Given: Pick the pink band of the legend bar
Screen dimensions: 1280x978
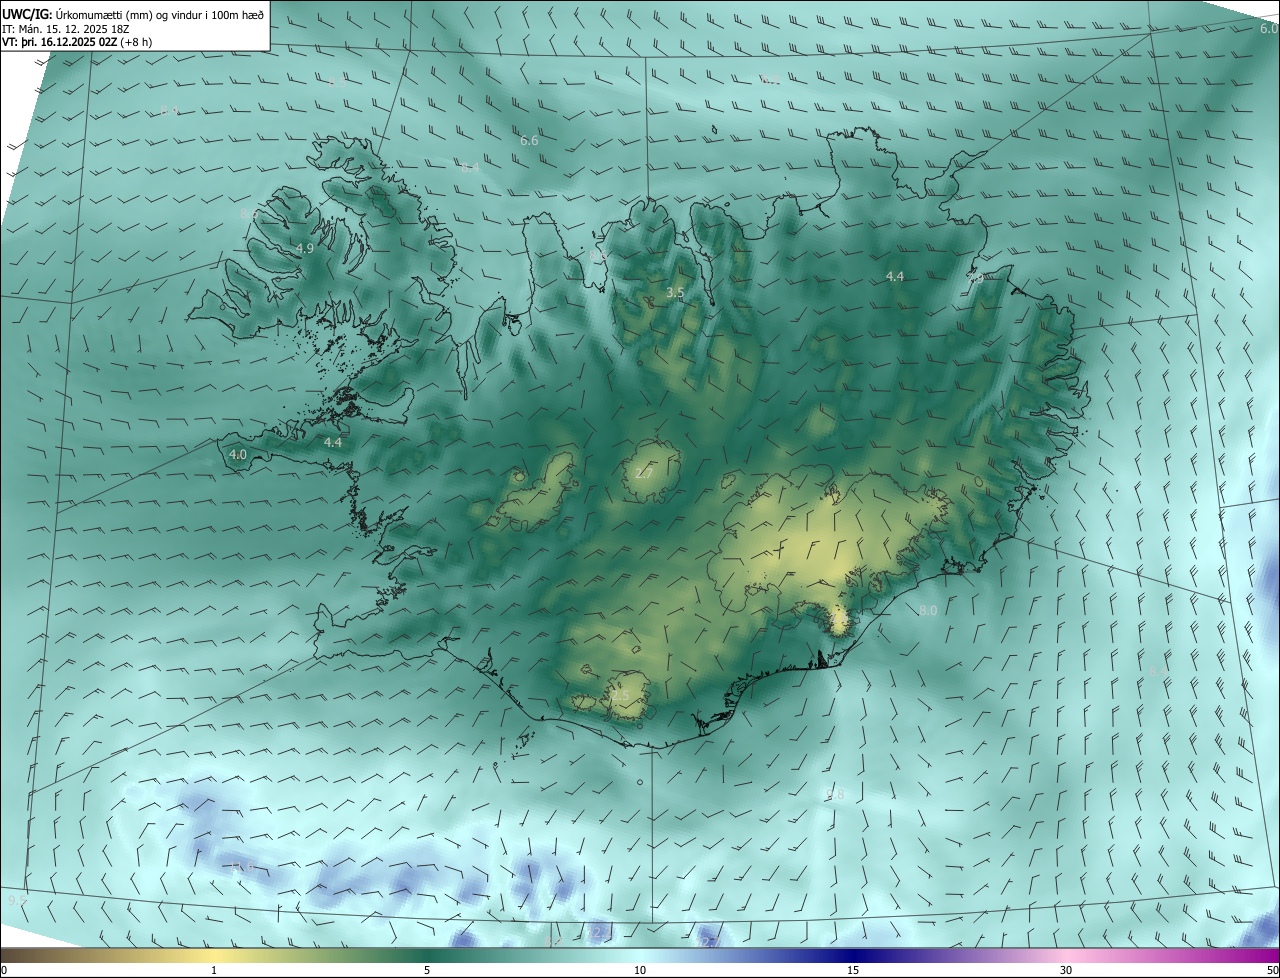Looking at the screenshot, I should (x=1066, y=955).
